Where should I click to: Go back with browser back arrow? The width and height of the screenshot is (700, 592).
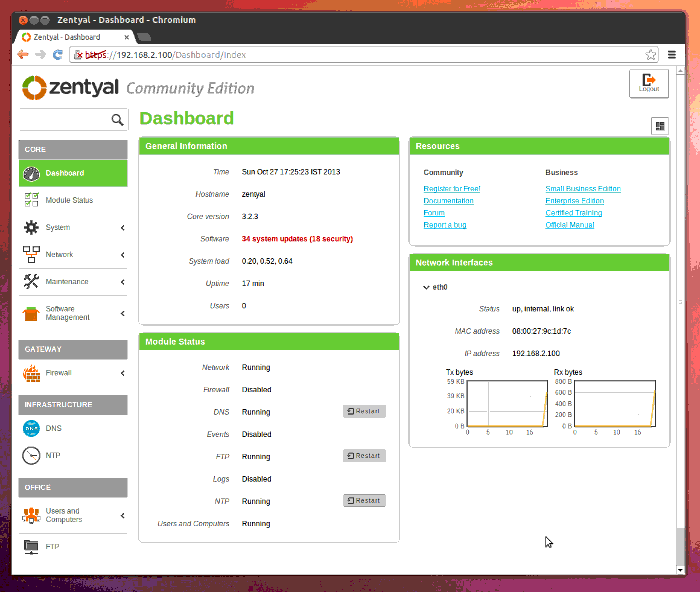[x=23, y=54]
